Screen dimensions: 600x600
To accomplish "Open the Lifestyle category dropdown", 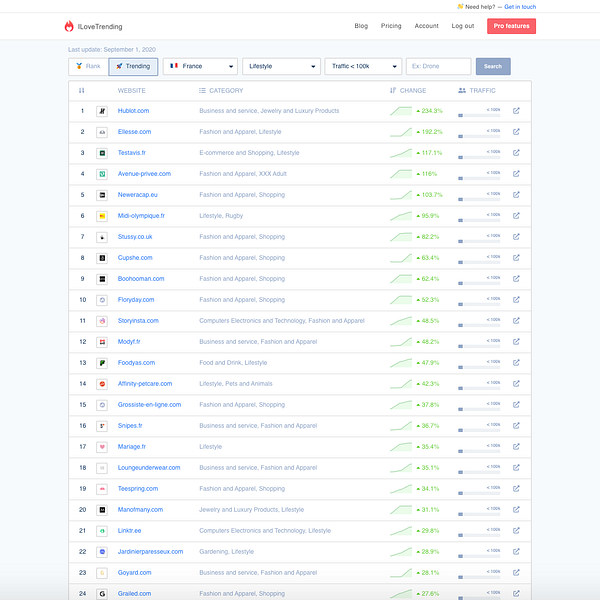I will point(281,67).
